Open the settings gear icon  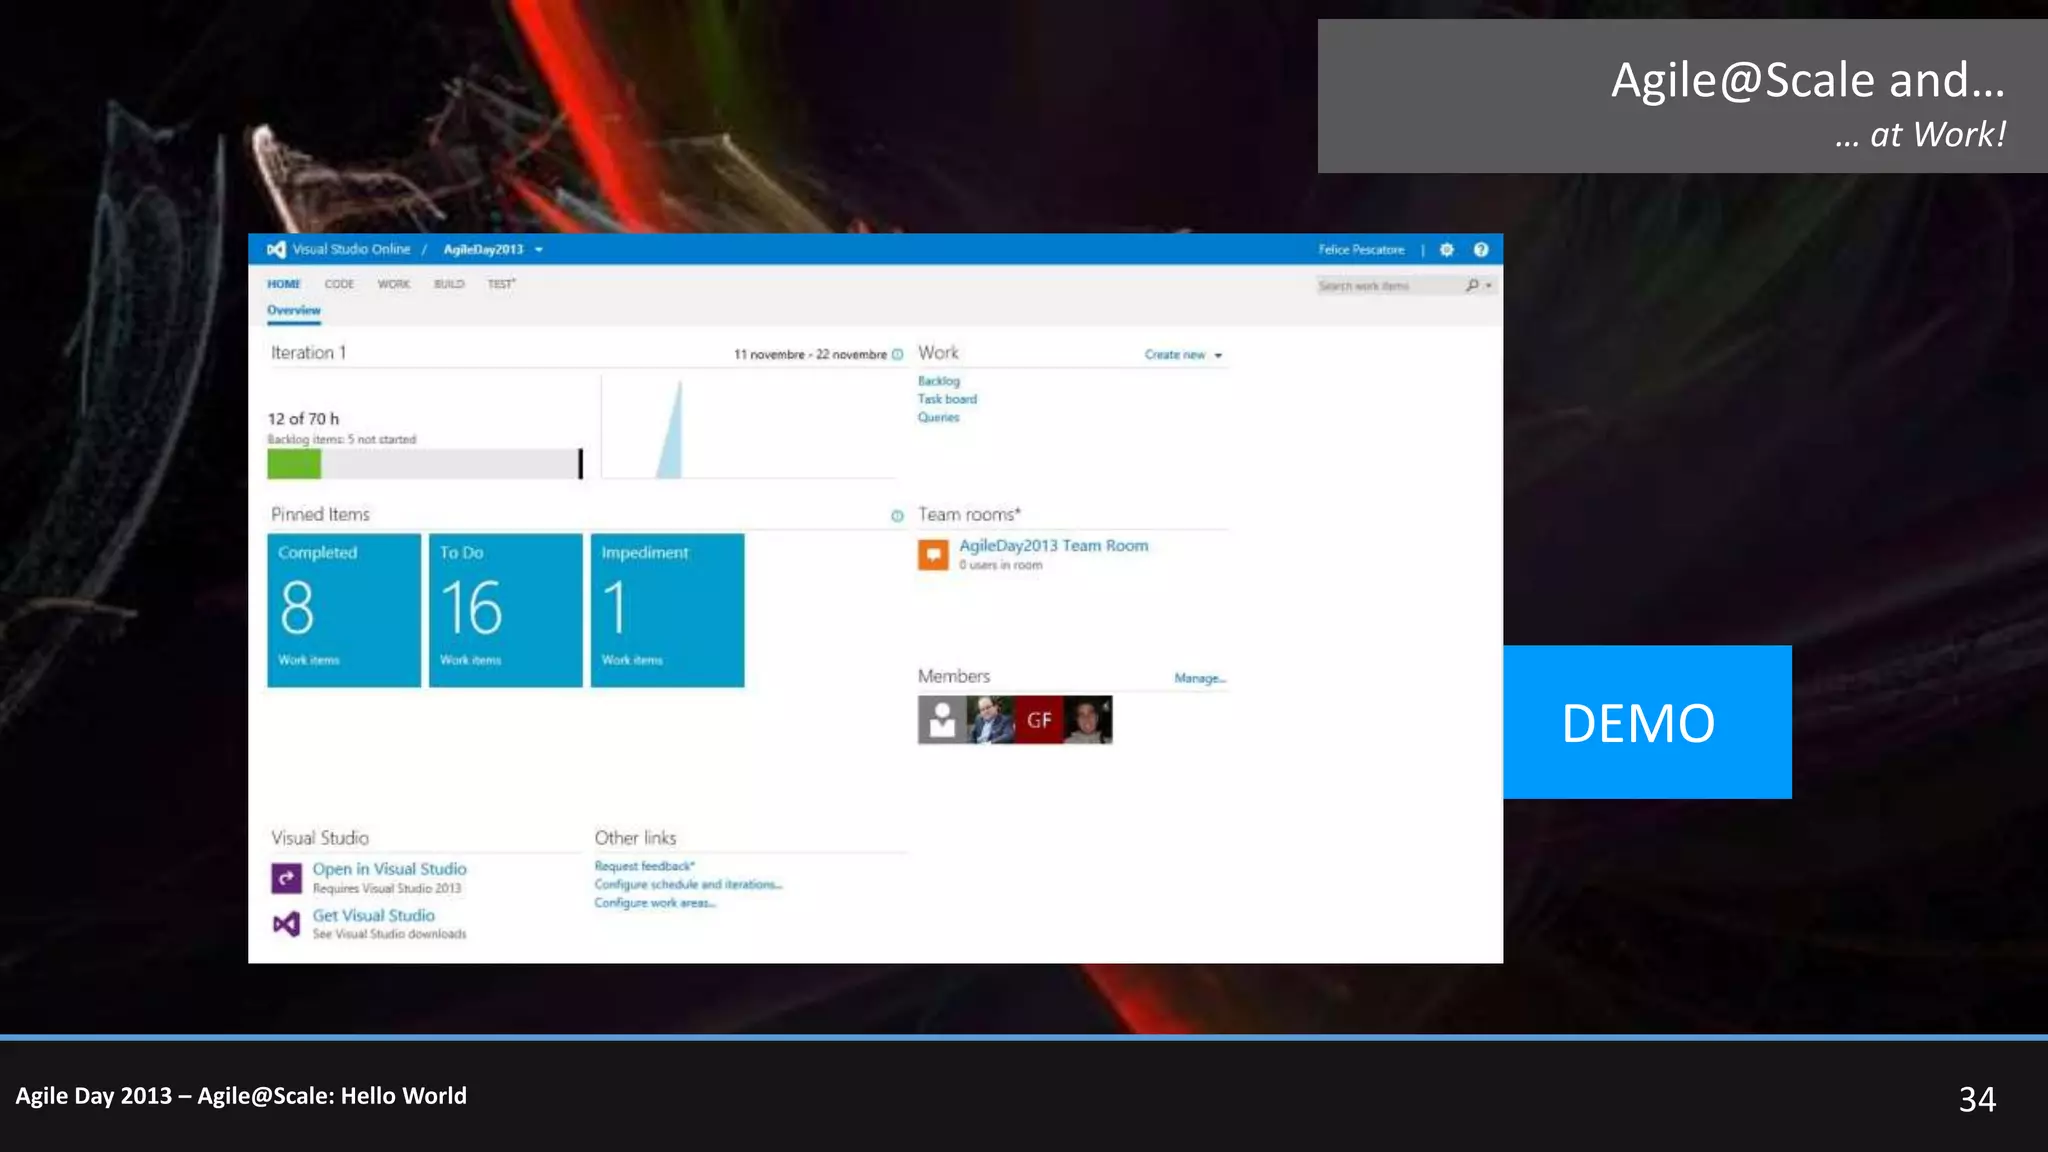coord(1446,250)
